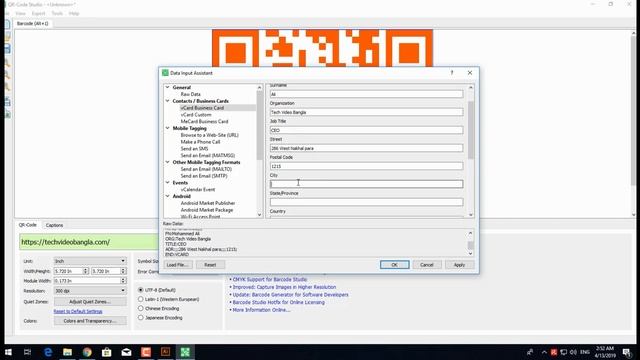This screenshot has height=360, width=640.
Task: Open Colors and Transparency... settings
Action: point(90,321)
